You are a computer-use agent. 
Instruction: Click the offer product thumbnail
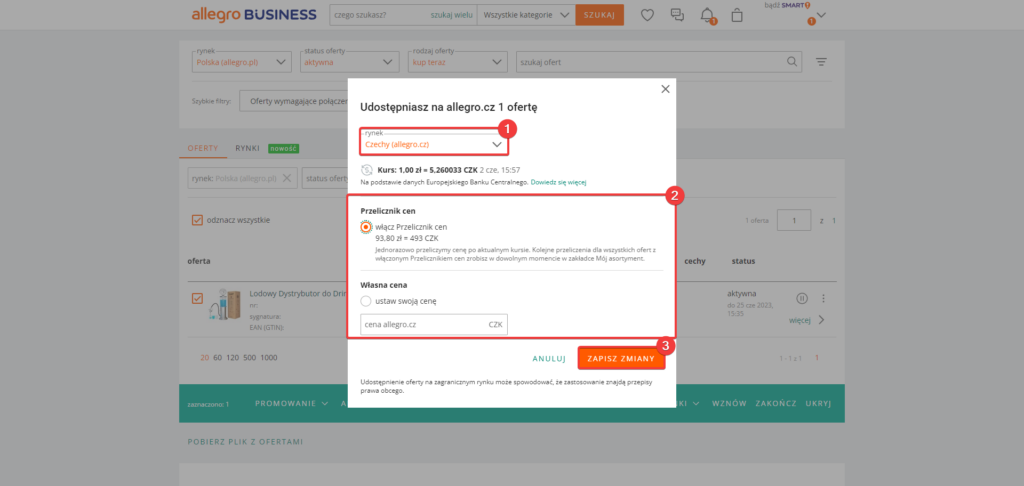(x=226, y=305)
